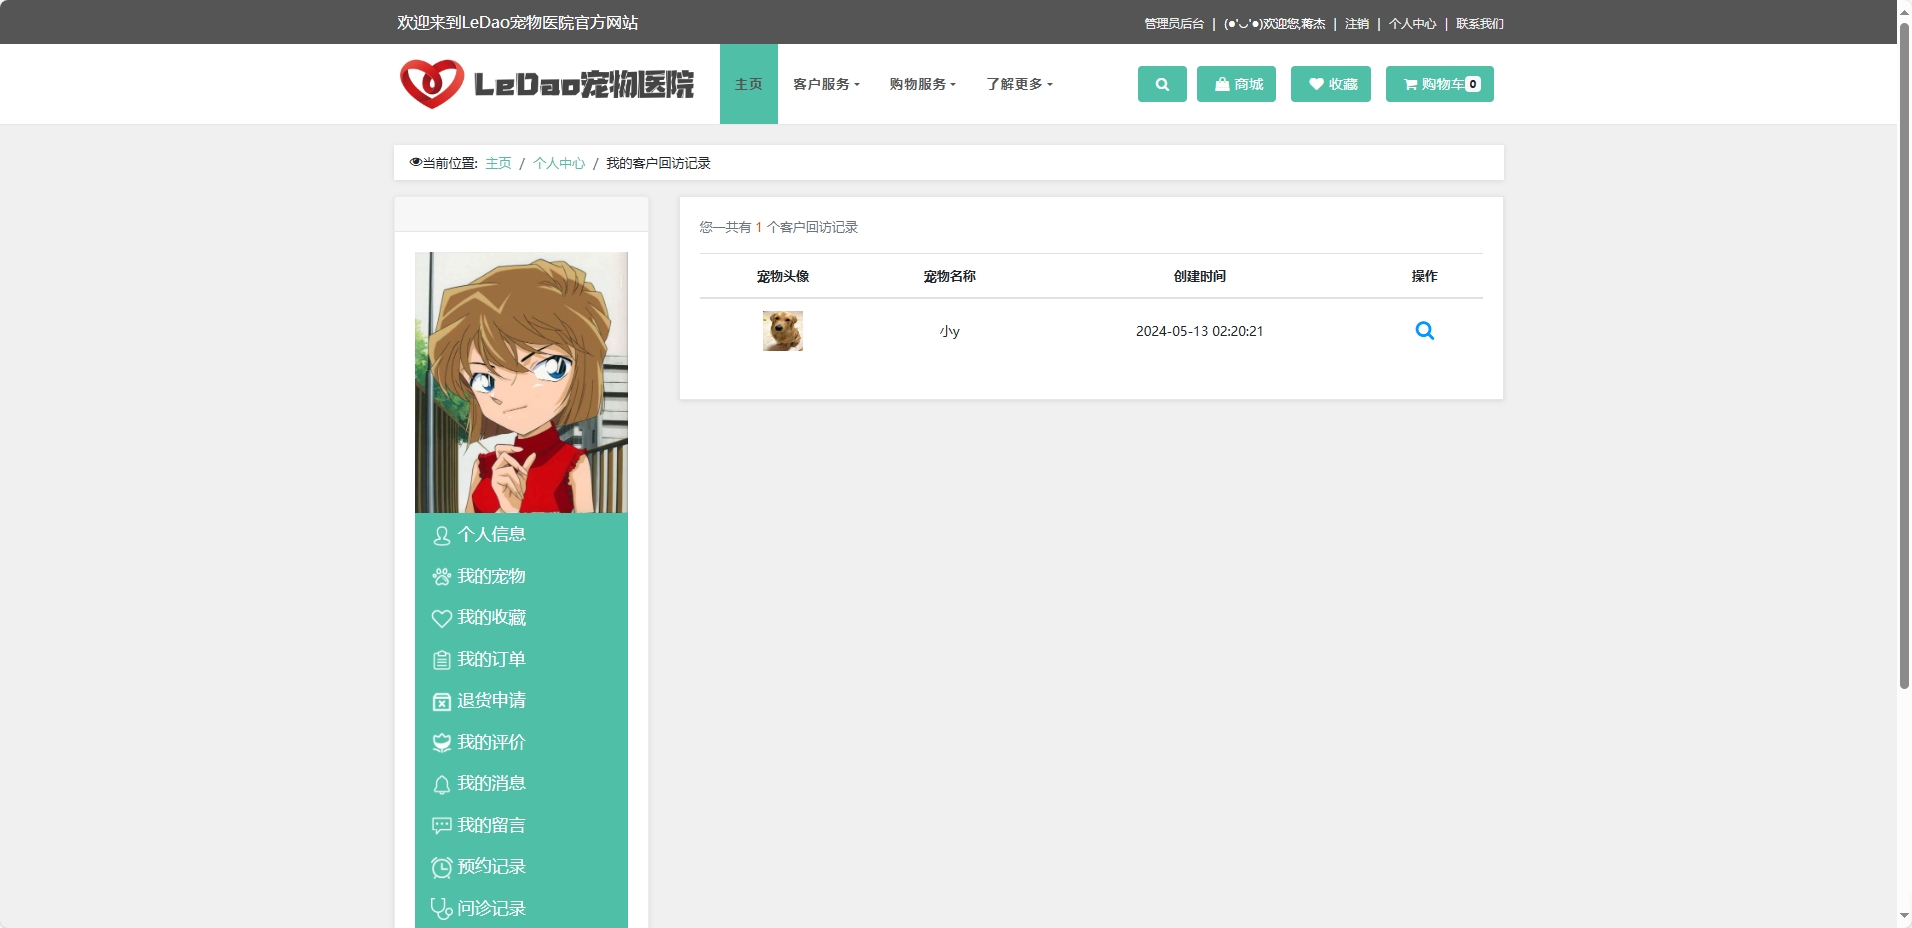The width and height of the screenshot is (1912, 928).
Task: Open the 了解更多 dropdown
Action: pyautogui.click(x=1018, y=84)
